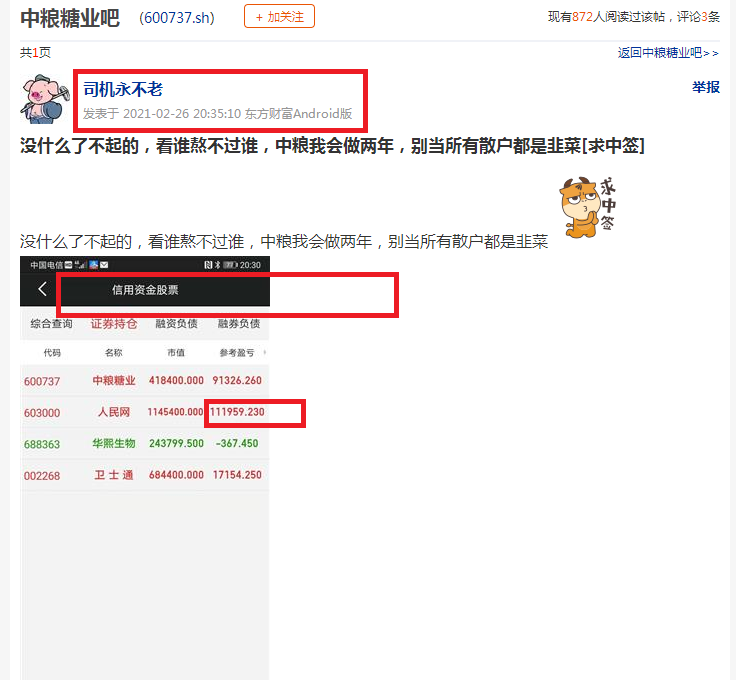
Task: Click market value 684400.000
Action: coord(176,474)
